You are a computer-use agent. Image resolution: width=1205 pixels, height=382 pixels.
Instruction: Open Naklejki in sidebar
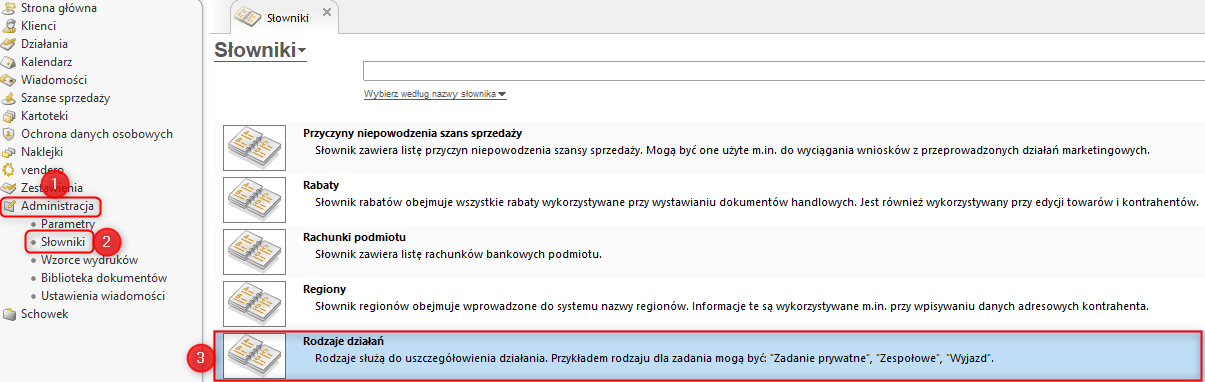(x=43, y=151)
